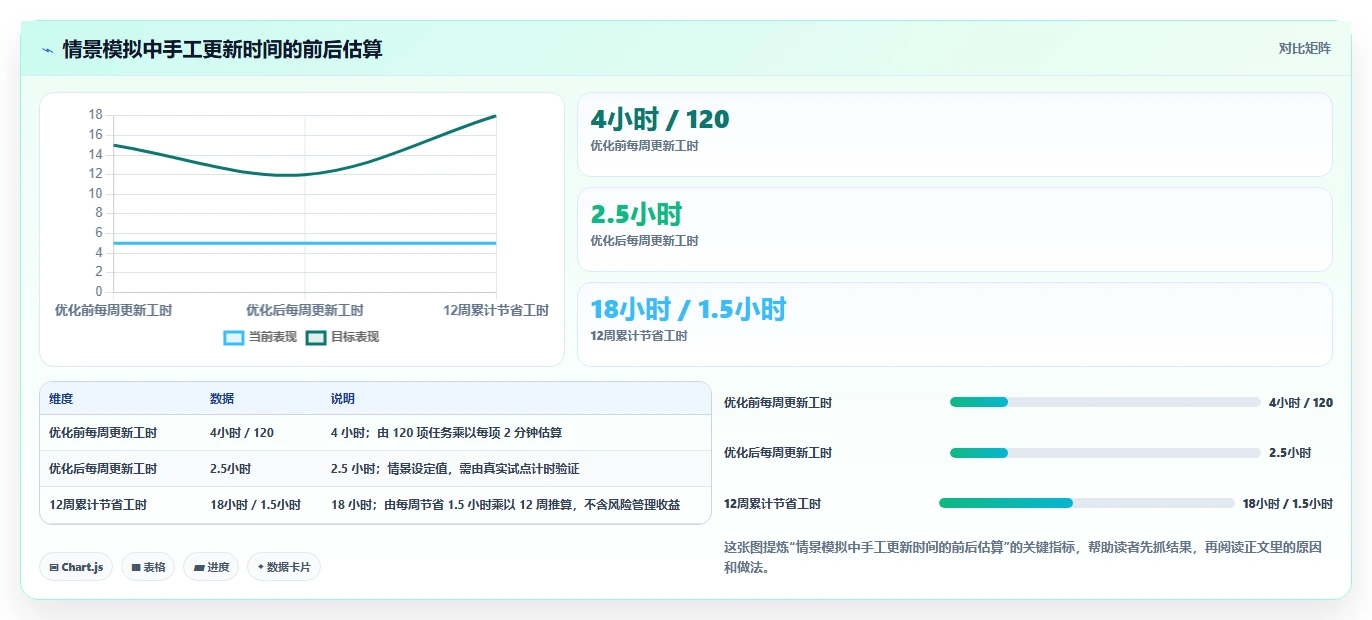Click progress list label 12周累计节省工时

[x=773, y=504]
